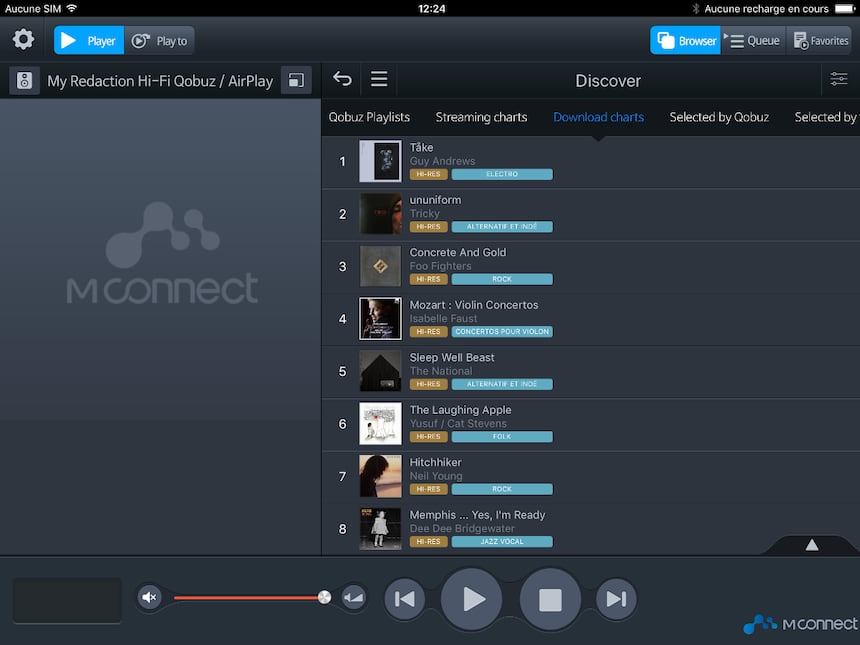Viewport: 860px width, 645px height.
Task: Go back with the return arrow
Action: click(343, 79)
